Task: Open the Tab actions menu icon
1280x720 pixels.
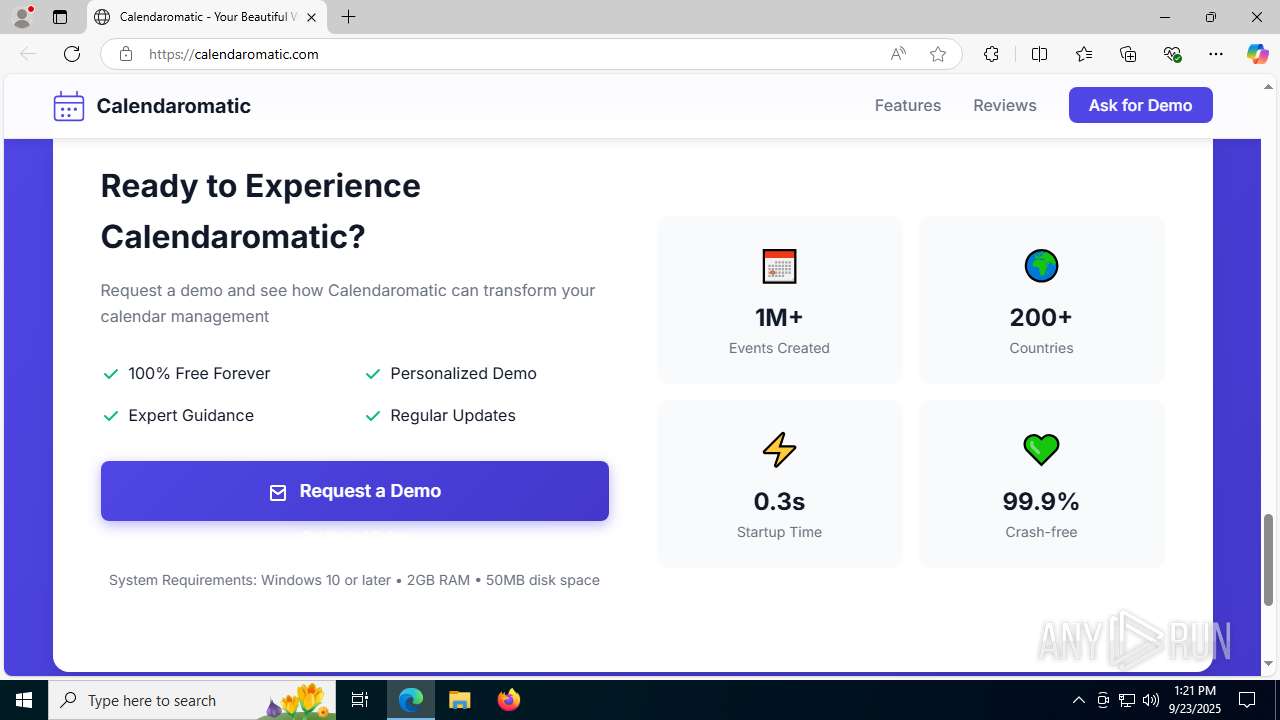Action: 60,17
